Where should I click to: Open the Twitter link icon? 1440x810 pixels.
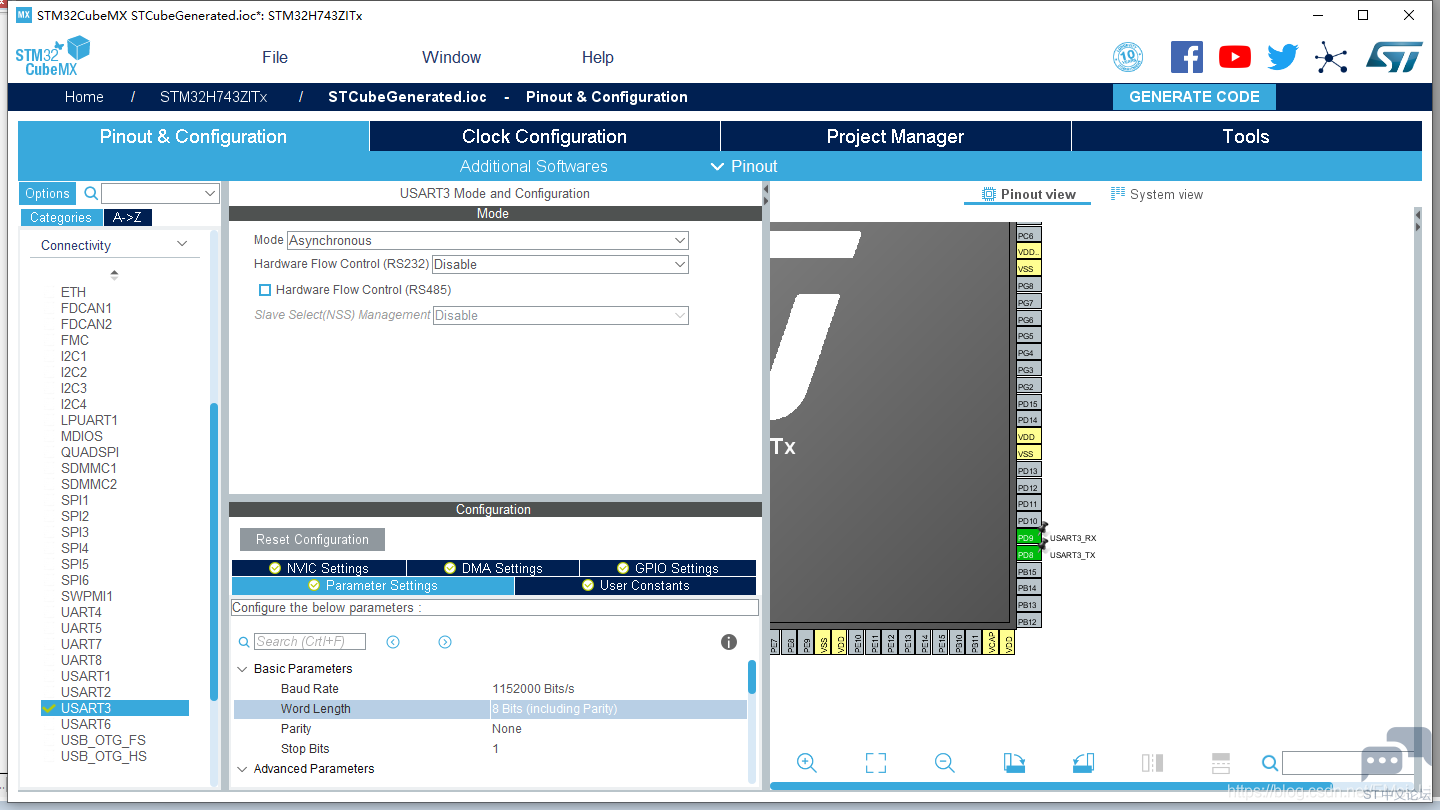[1283, 57]
